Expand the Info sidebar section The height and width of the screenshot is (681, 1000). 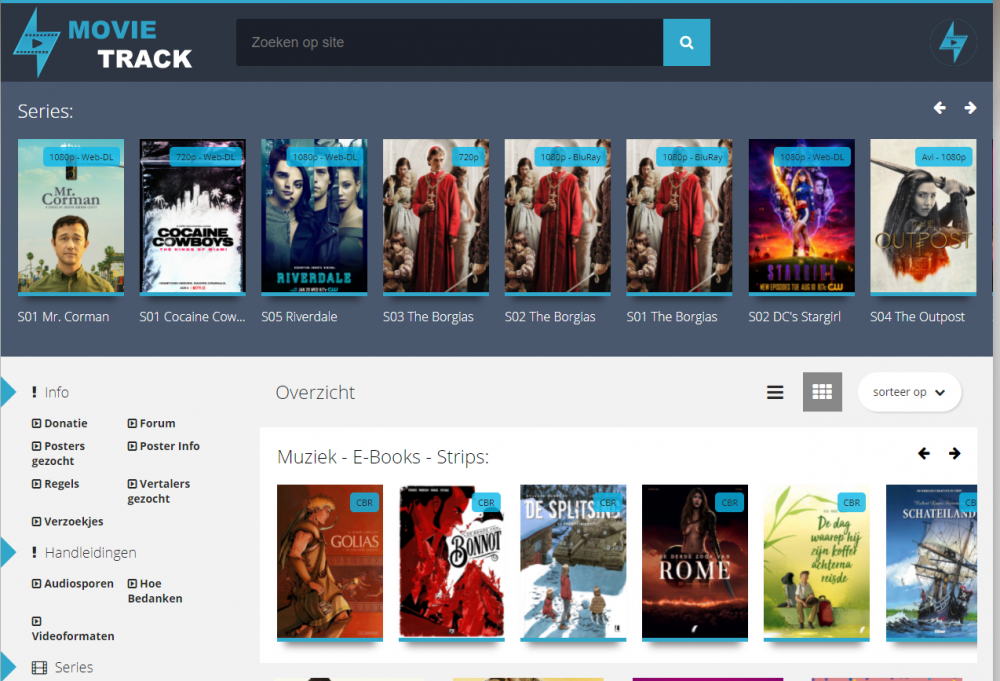tap(56, 392)
